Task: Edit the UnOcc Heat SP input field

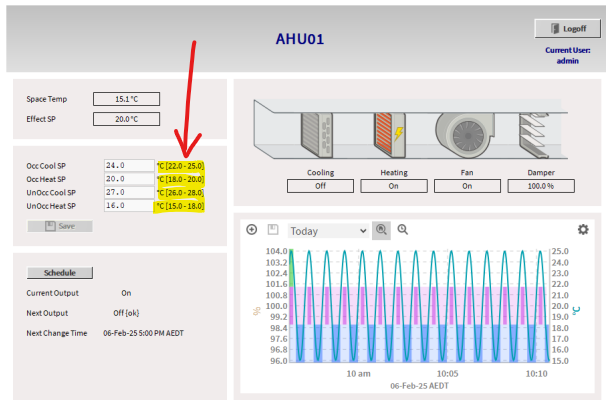Action: (x=128, y=206)
